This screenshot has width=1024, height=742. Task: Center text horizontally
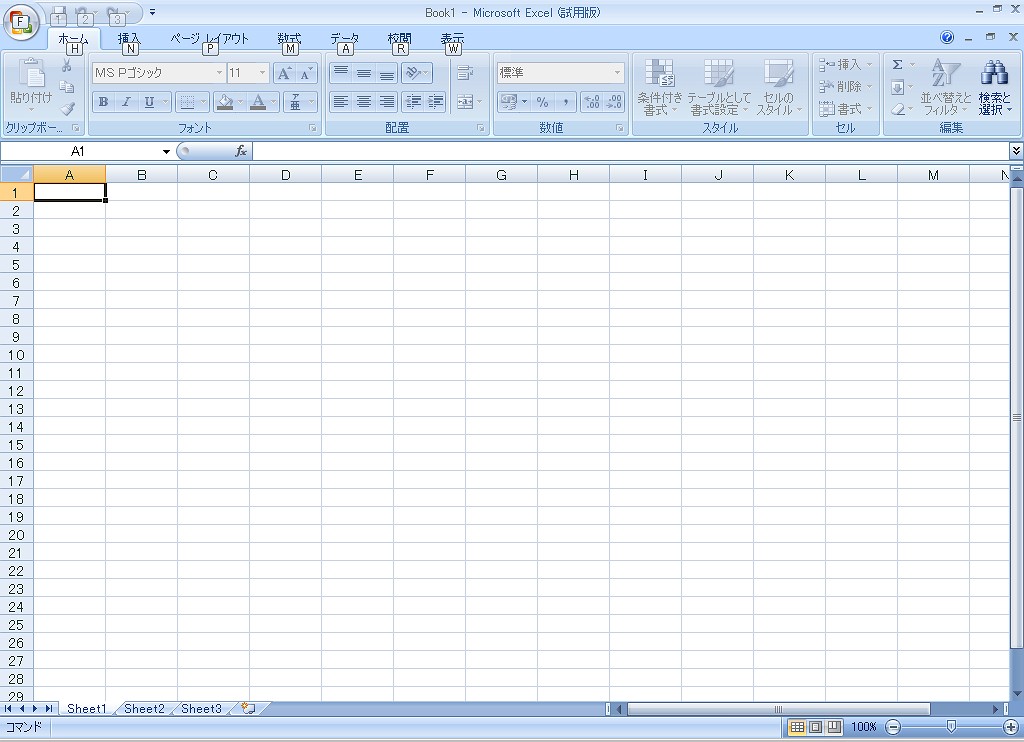[x=364, y=102]
